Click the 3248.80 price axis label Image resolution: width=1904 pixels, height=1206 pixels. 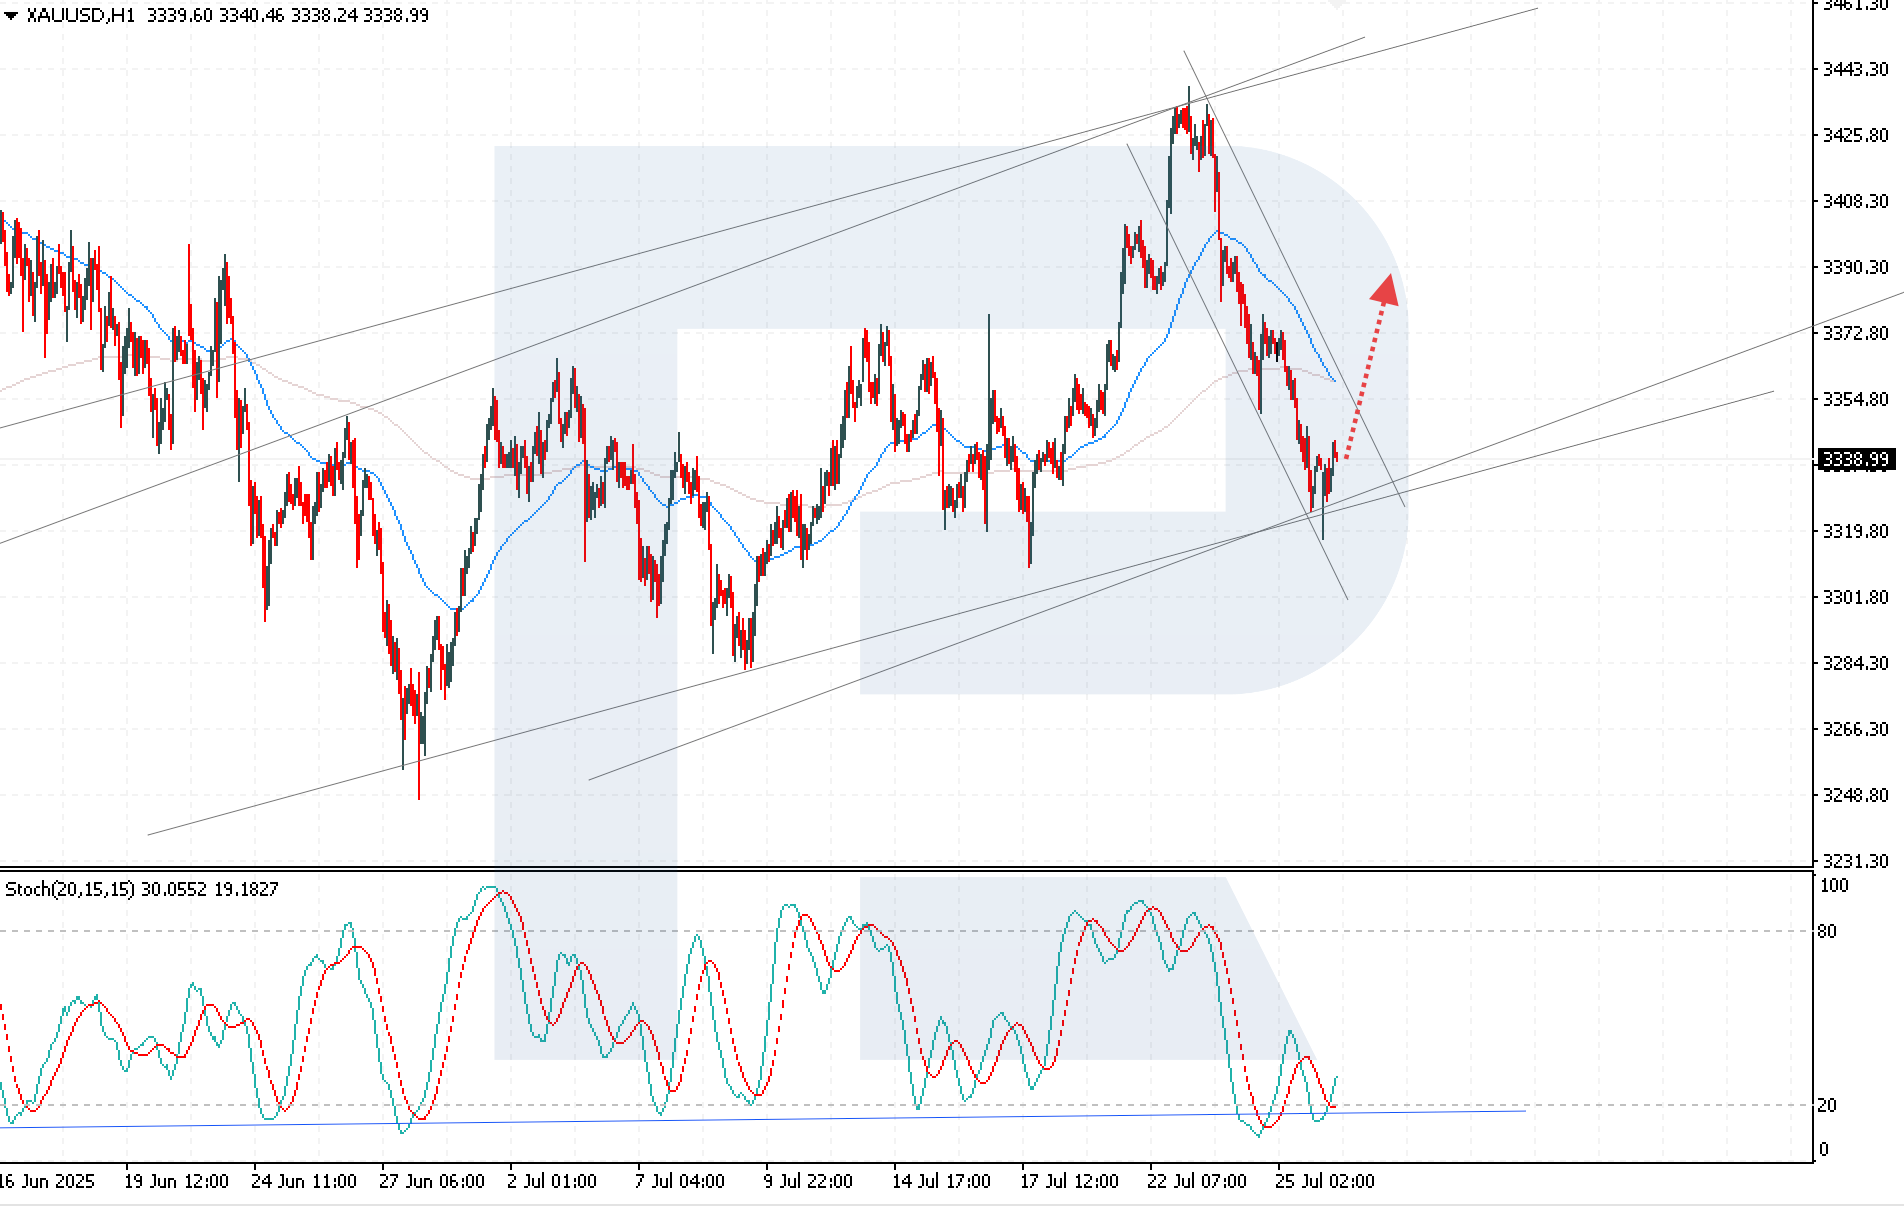1855,795
